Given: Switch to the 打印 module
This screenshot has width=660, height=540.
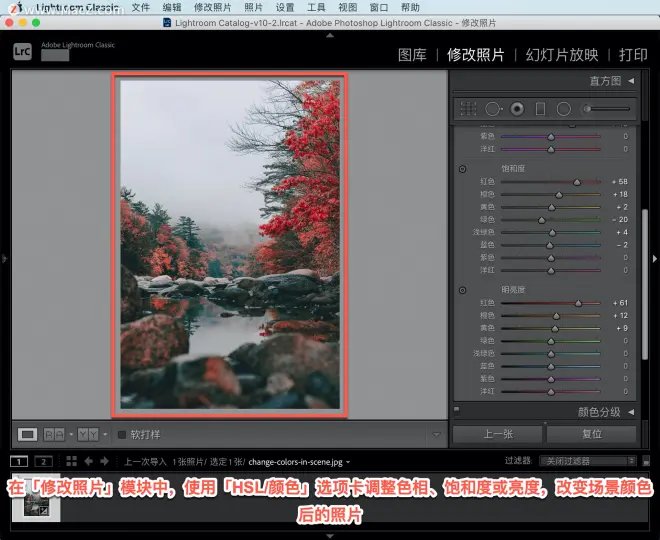Looking at the screenshot, I should click(x=633, y=55).
